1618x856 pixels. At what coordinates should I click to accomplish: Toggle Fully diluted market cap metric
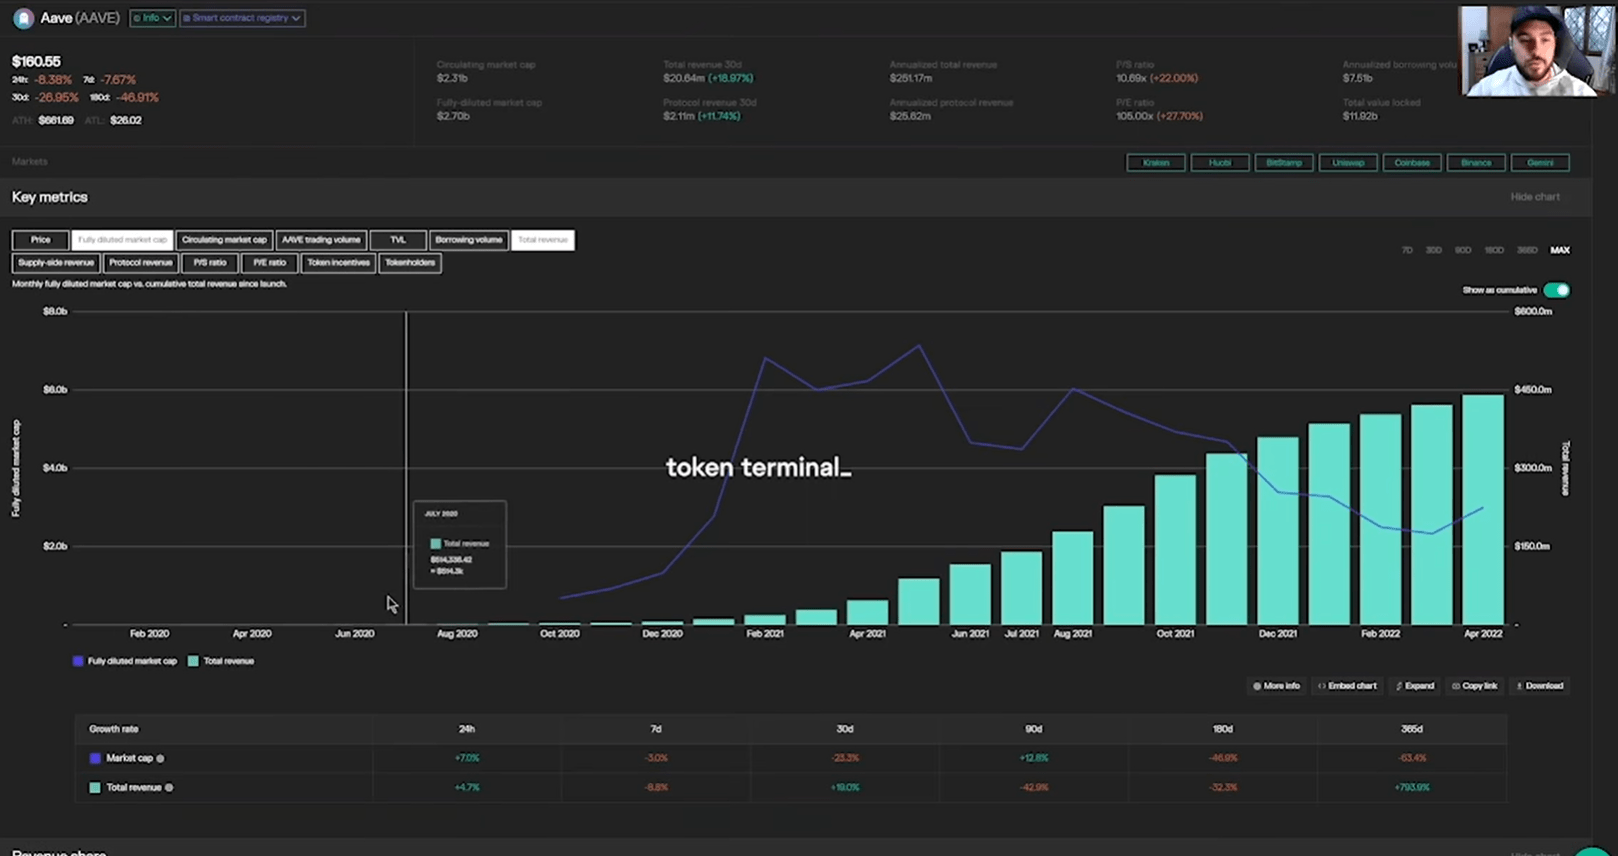click(122, 240)
